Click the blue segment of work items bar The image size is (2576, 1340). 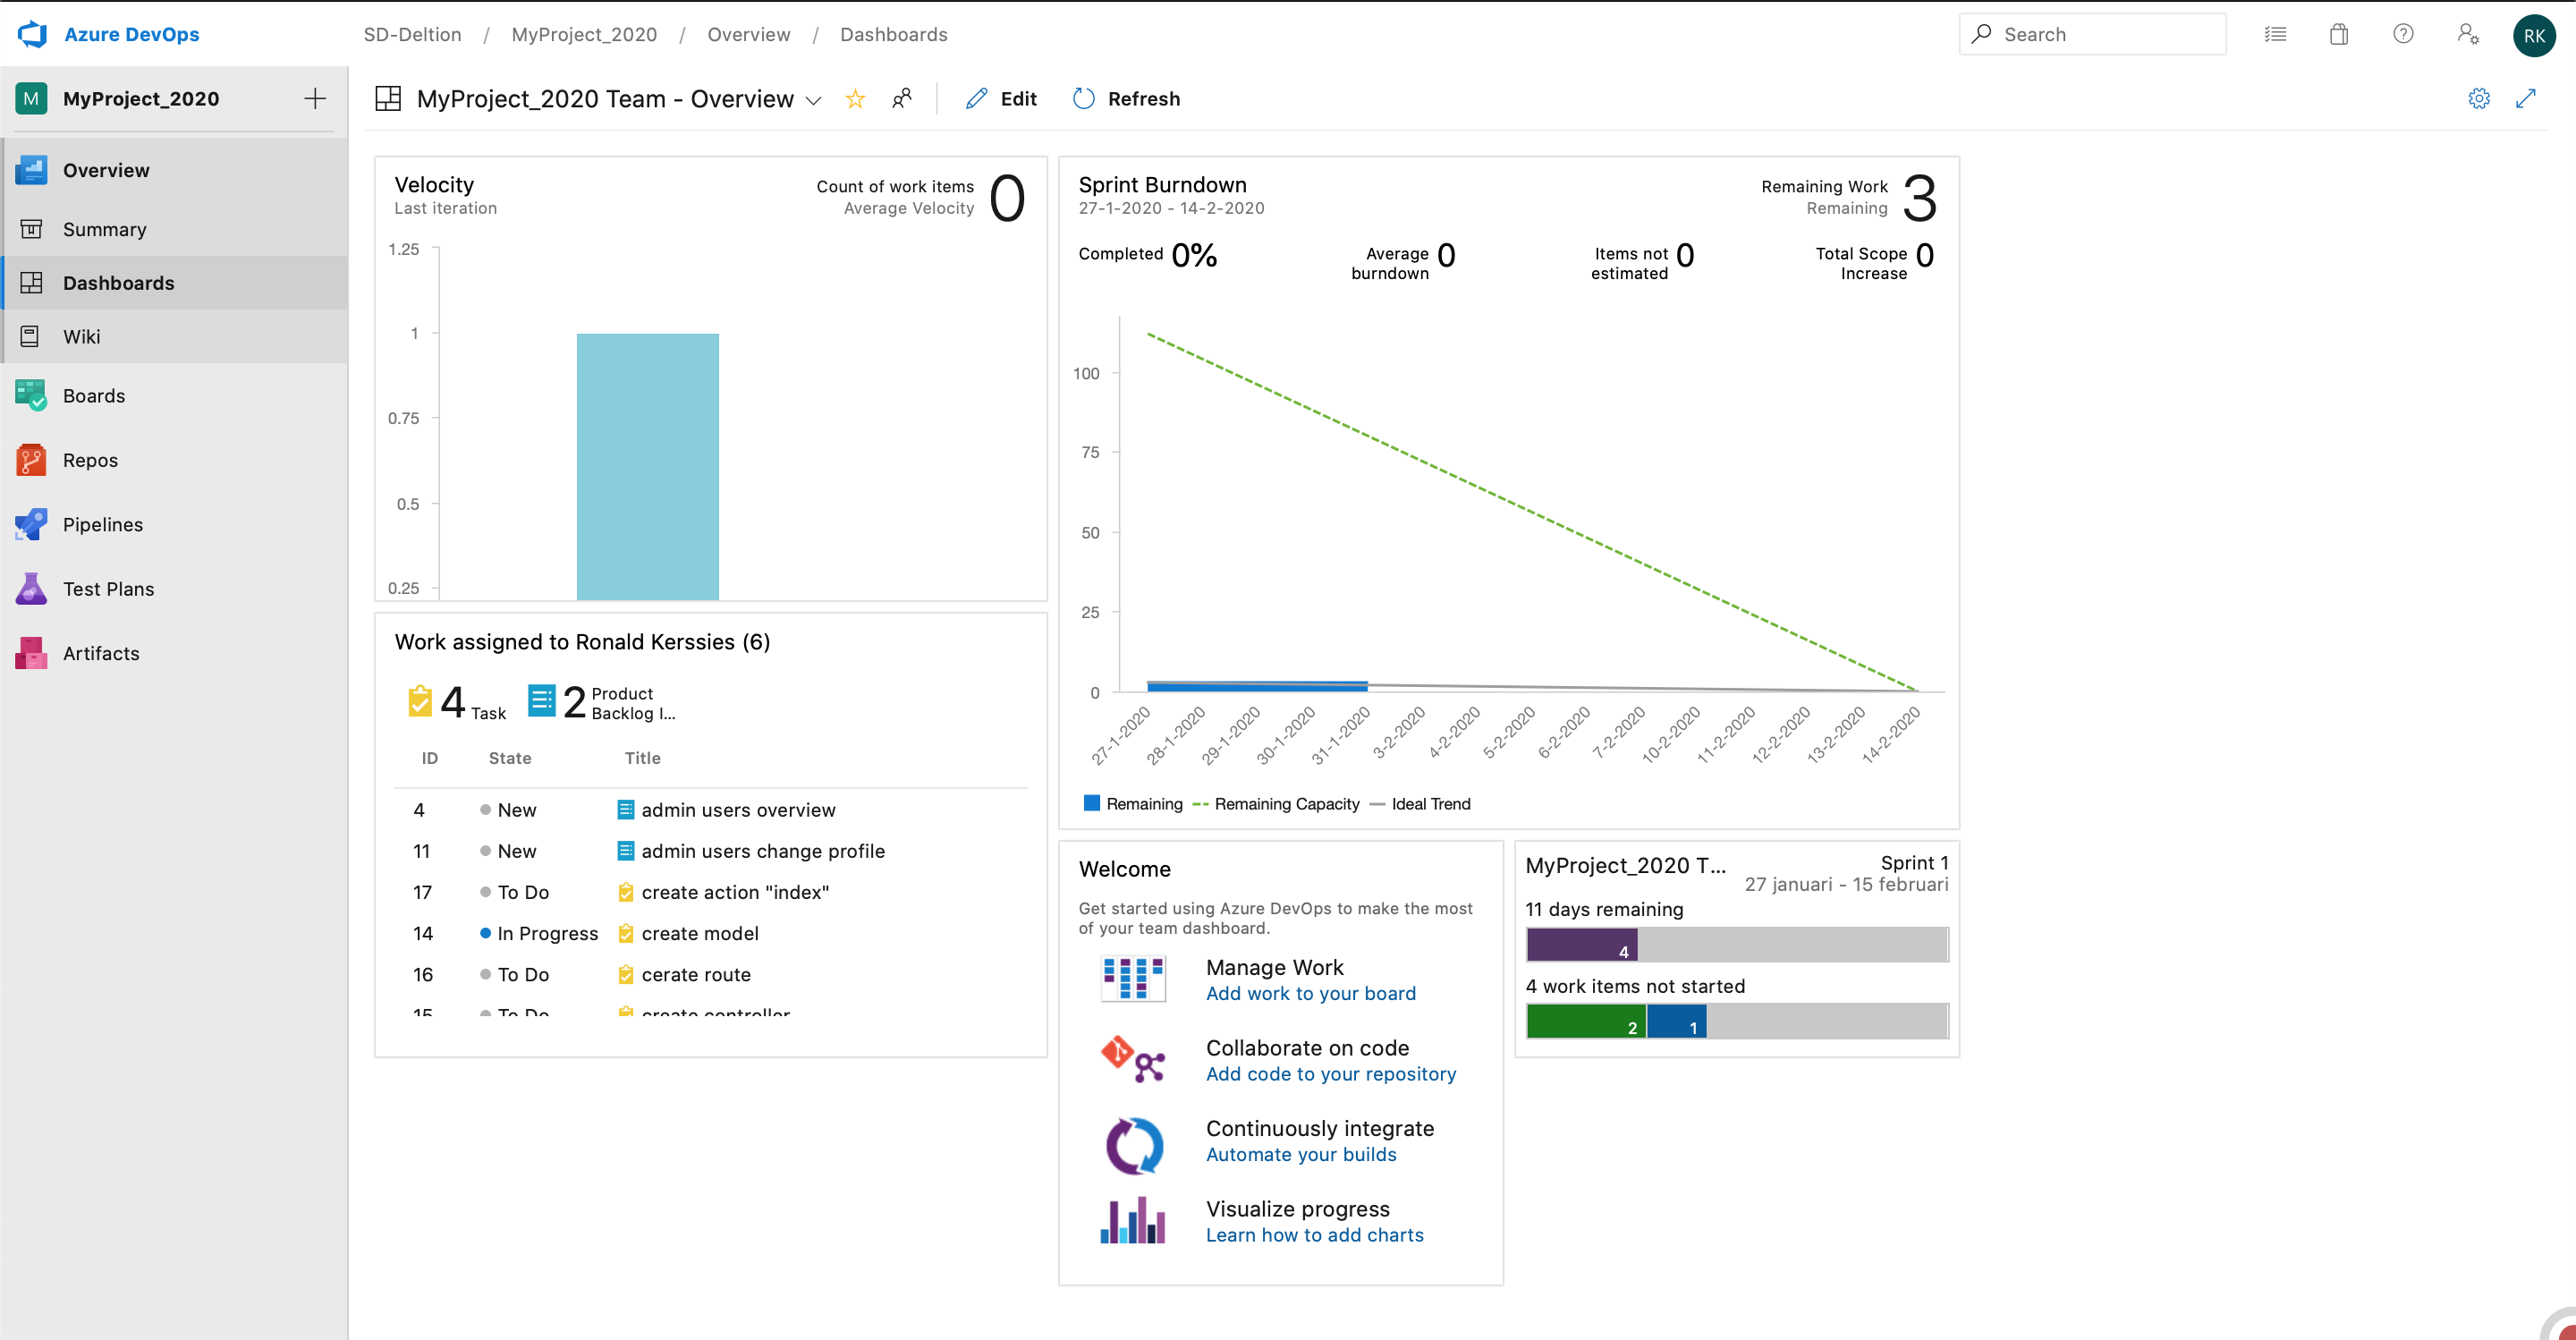(1676, 1021)
